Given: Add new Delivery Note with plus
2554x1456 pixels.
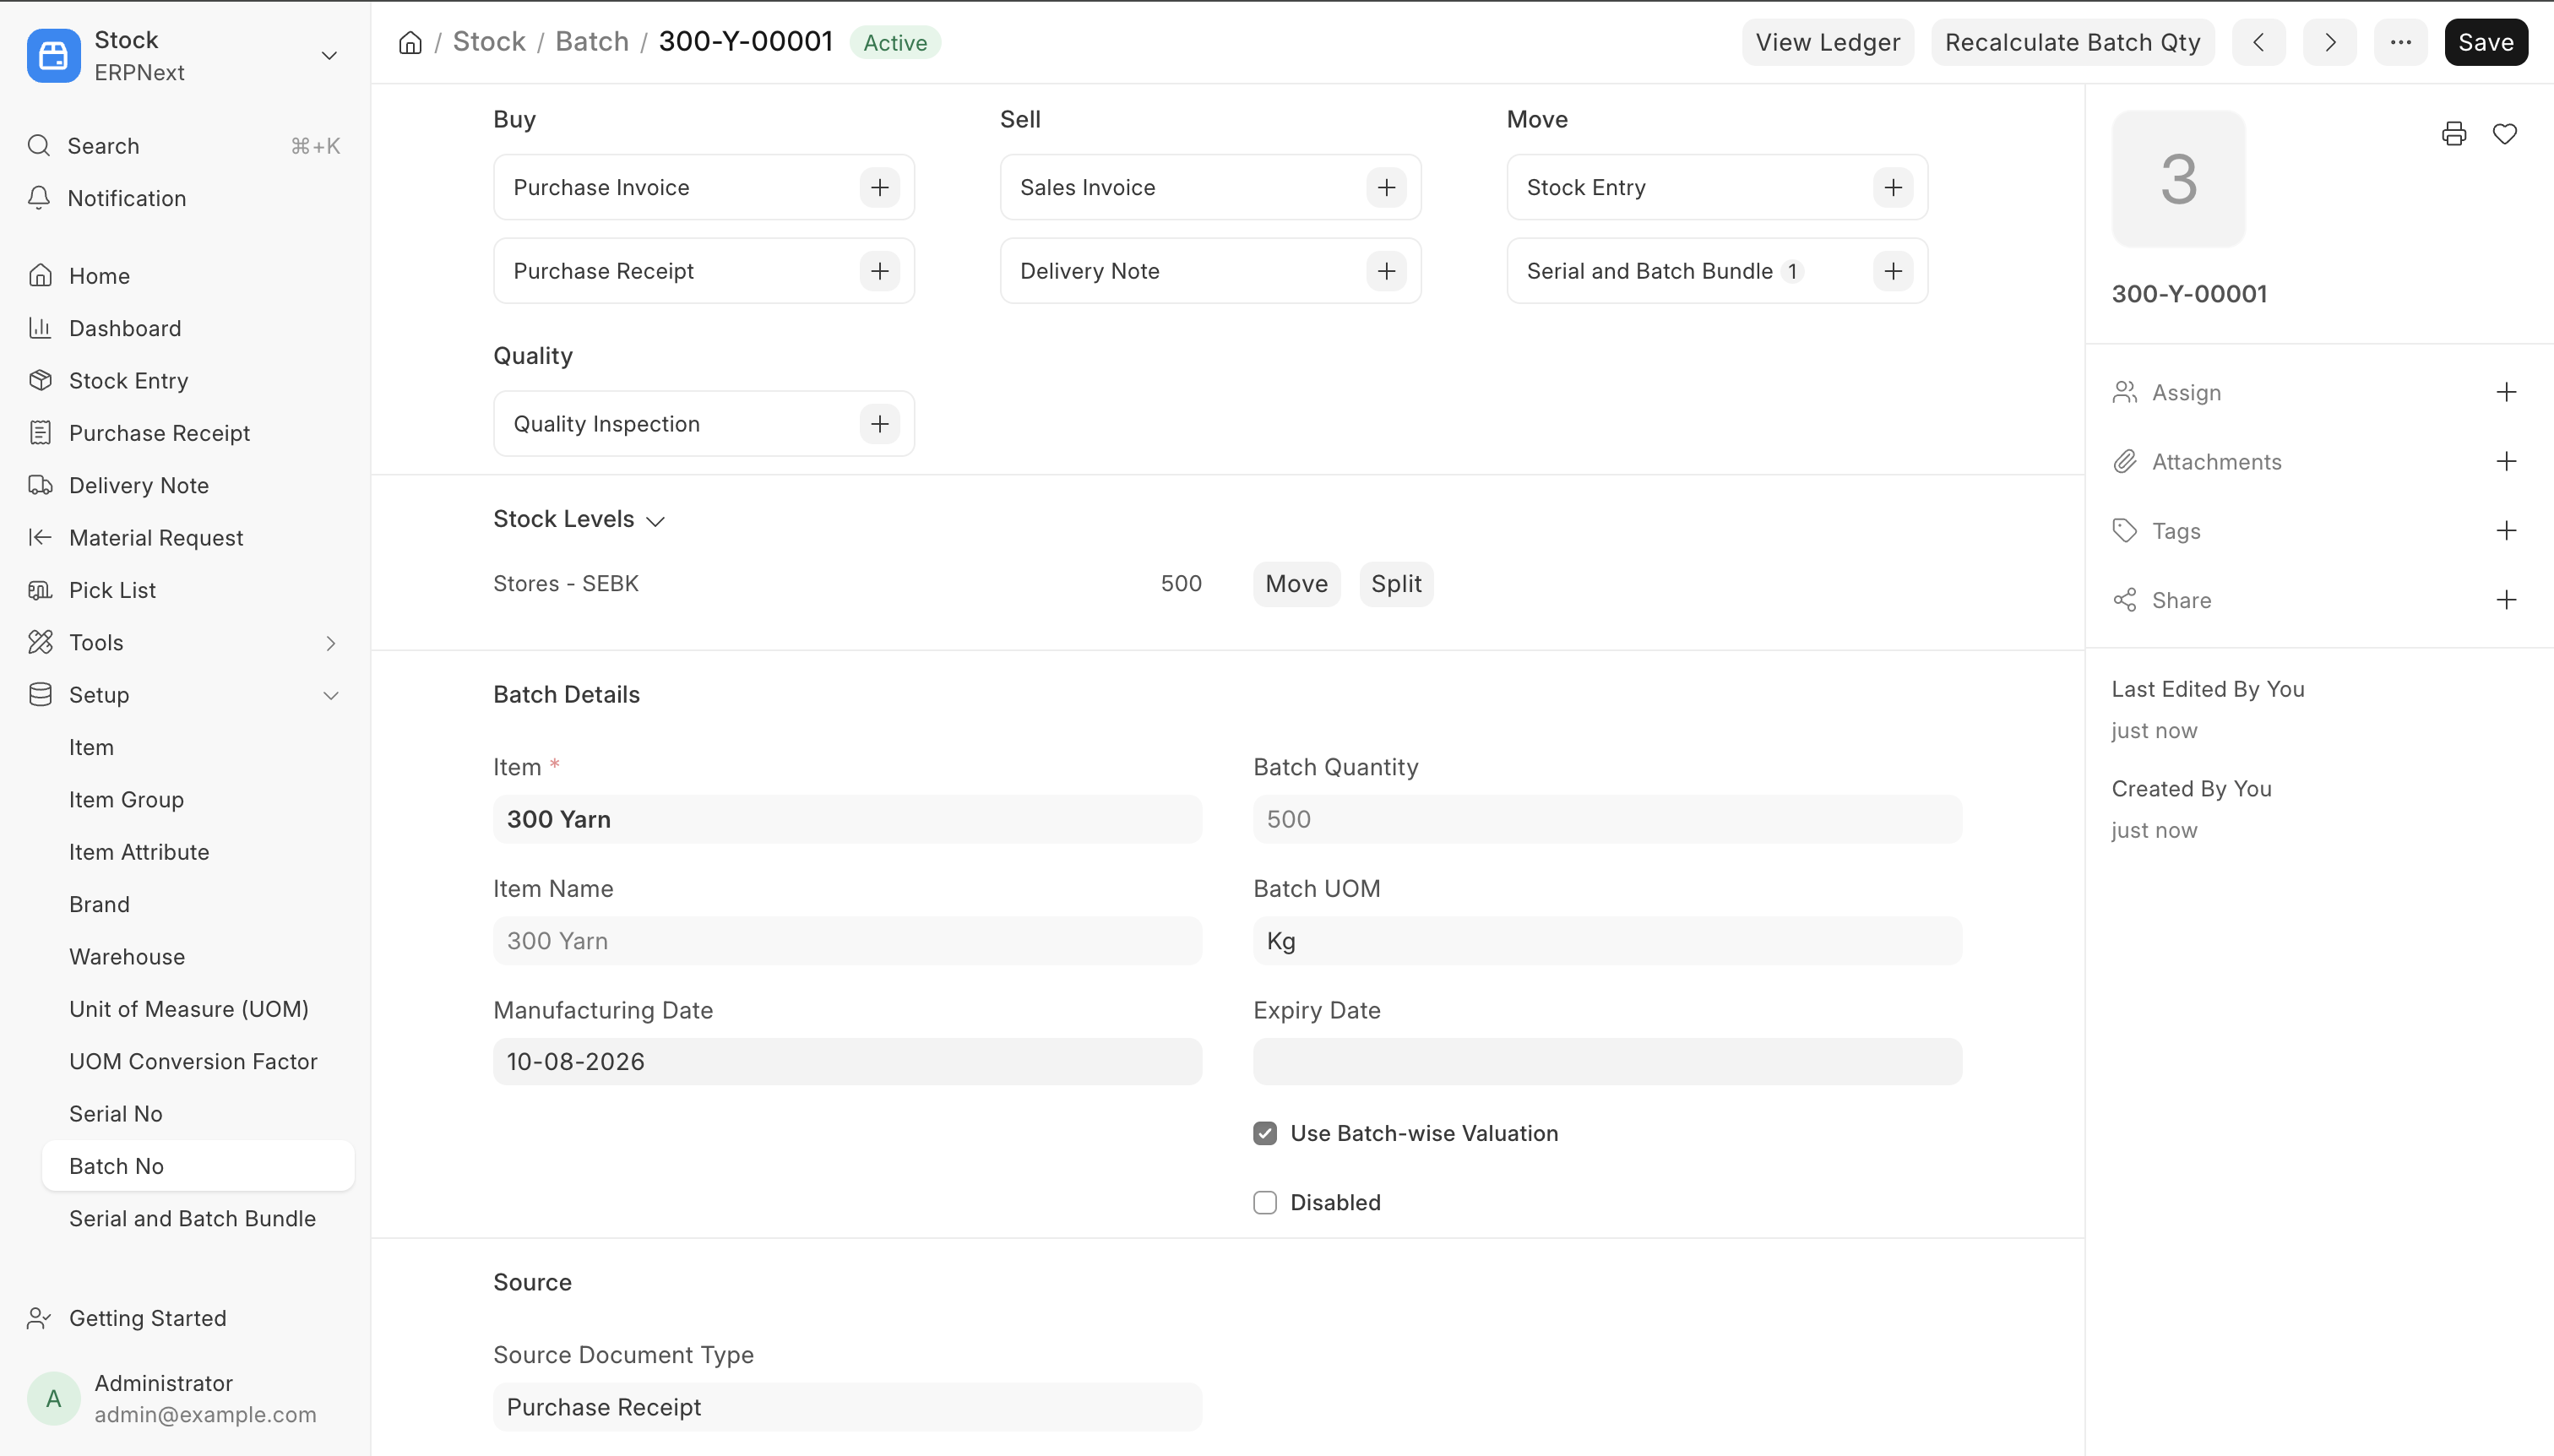Looking at the screenshot, I should pos(1387,271).
